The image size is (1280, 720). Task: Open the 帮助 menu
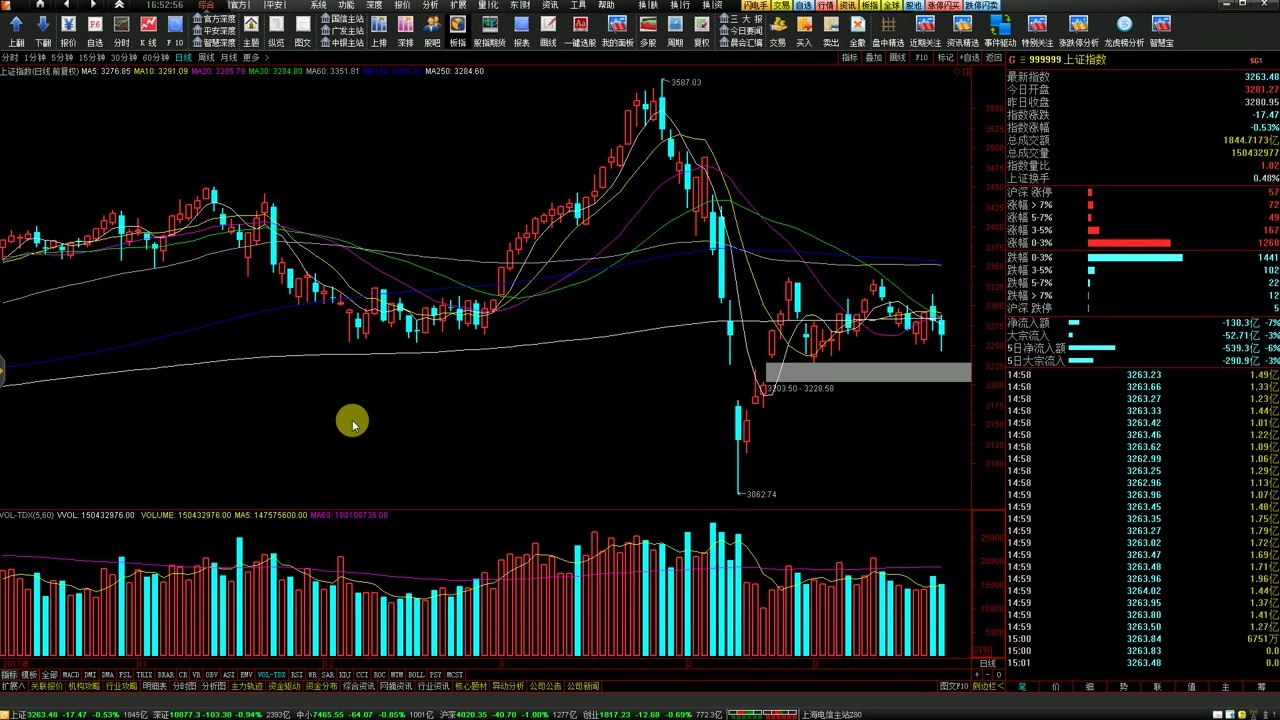tap(606, 5)
